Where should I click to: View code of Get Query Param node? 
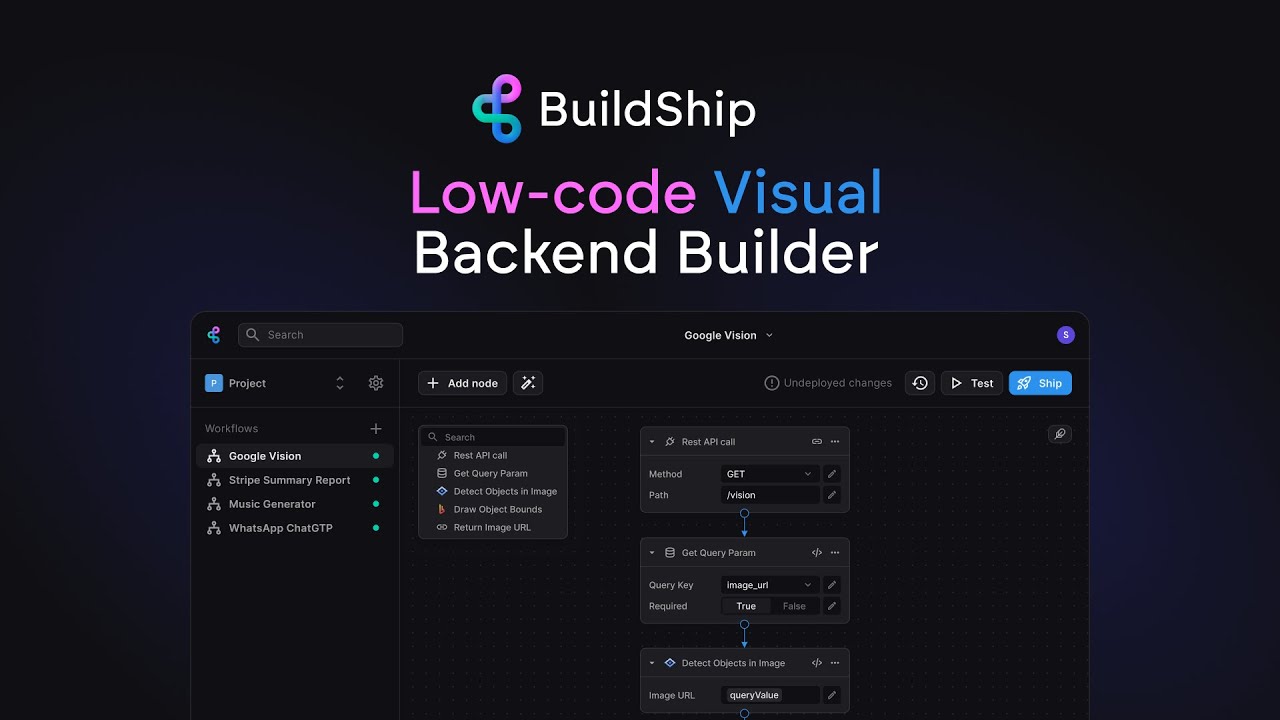[817, 553]
